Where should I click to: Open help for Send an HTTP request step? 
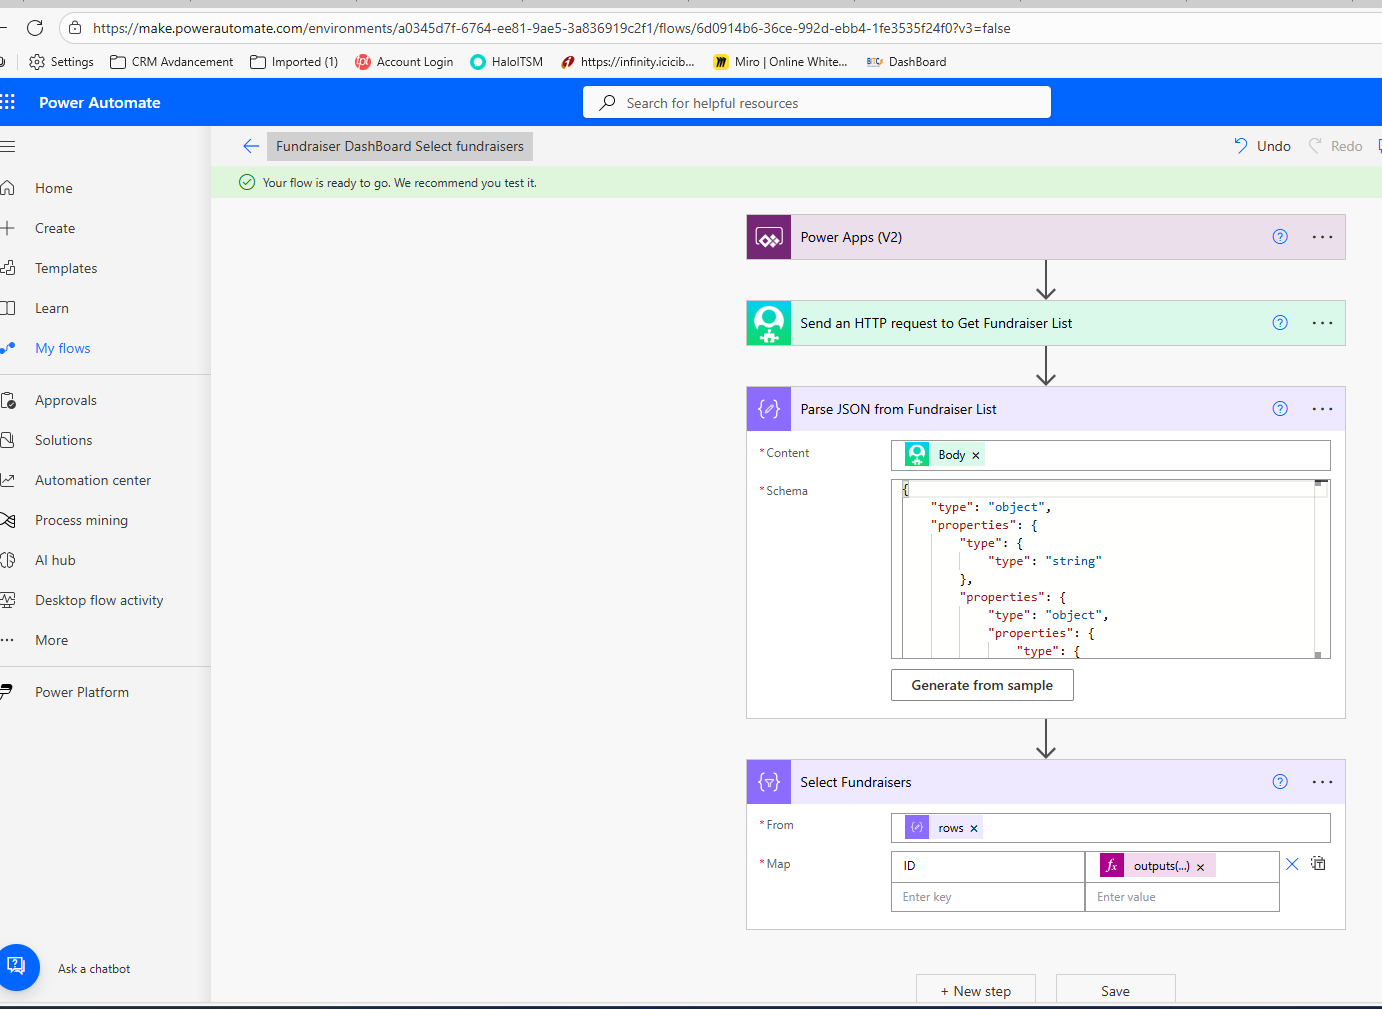(1280, 323)
